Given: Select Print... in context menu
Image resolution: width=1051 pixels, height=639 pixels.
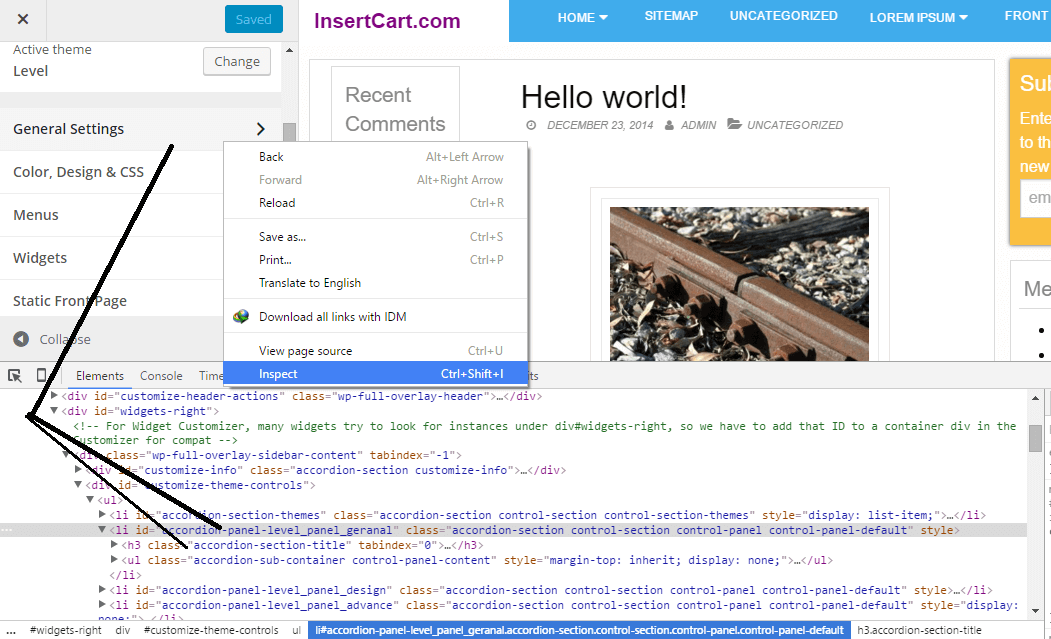Looking at the screenshot, I should tap(375, 259).
